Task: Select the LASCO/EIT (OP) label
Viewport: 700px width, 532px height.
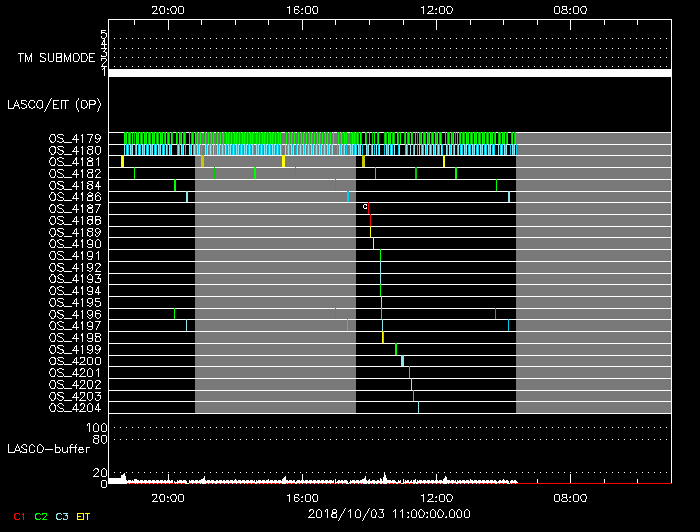Action: tap(53, 104)
